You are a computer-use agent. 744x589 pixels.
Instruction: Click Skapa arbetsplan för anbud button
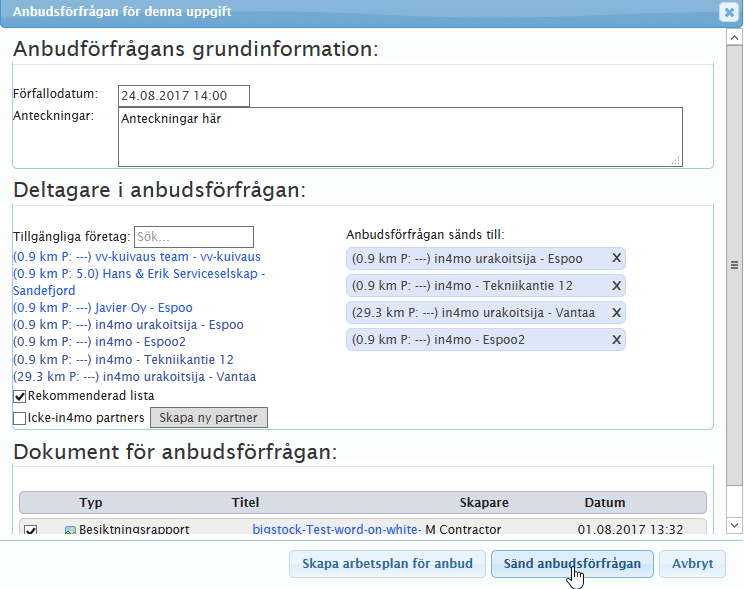tap(388, 564)
